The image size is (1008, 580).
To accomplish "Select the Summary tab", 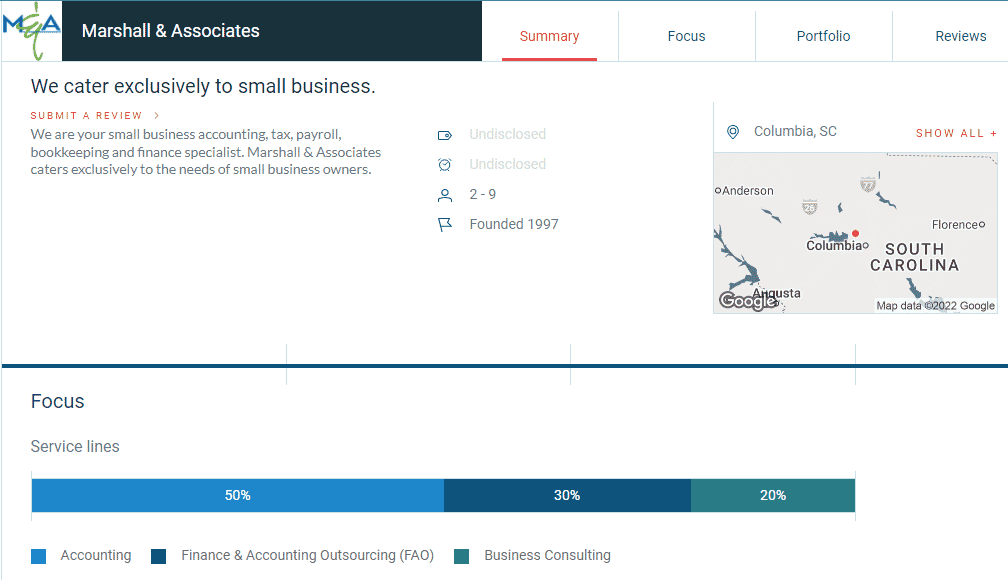I will pos(549,35).
